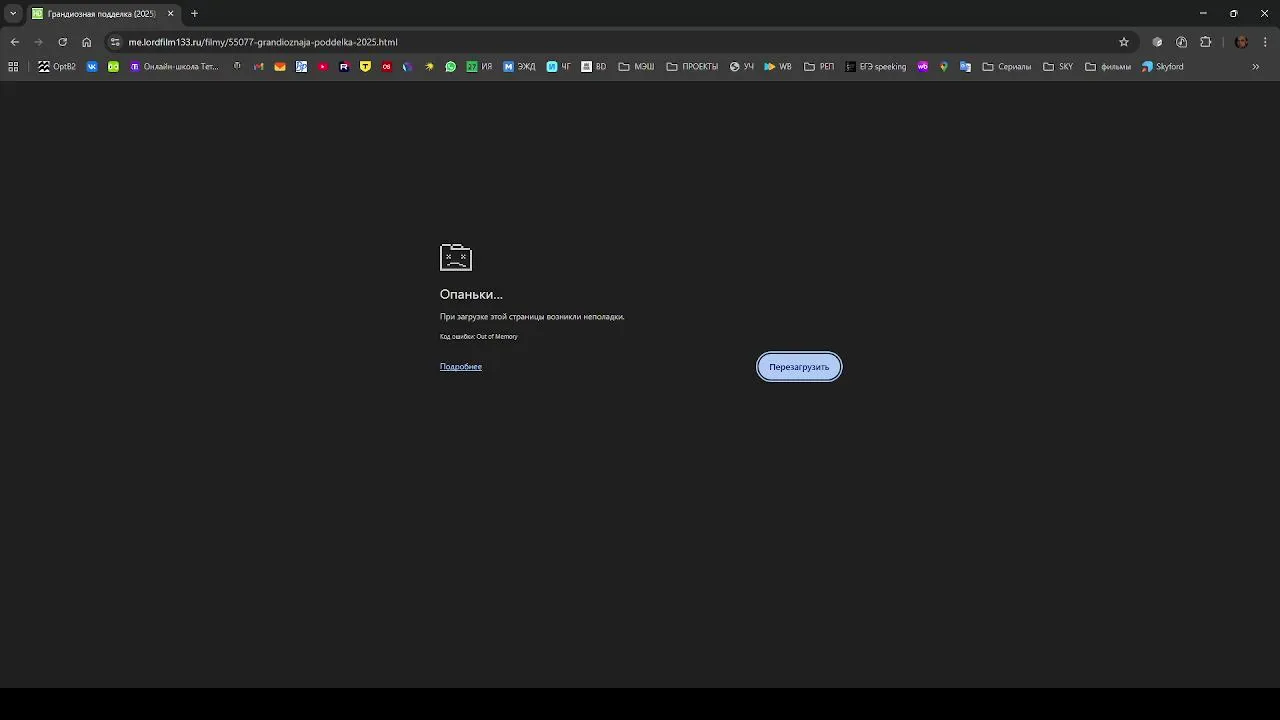Open the browser home page icon

coord(86,42)
